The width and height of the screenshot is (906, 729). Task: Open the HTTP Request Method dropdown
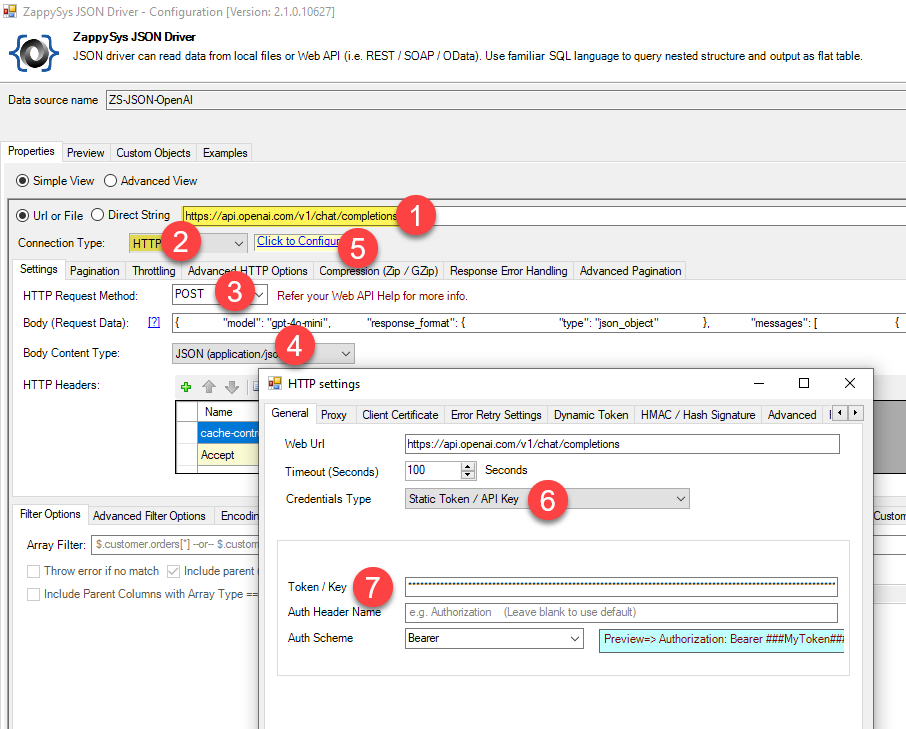[x=260, y=295]
